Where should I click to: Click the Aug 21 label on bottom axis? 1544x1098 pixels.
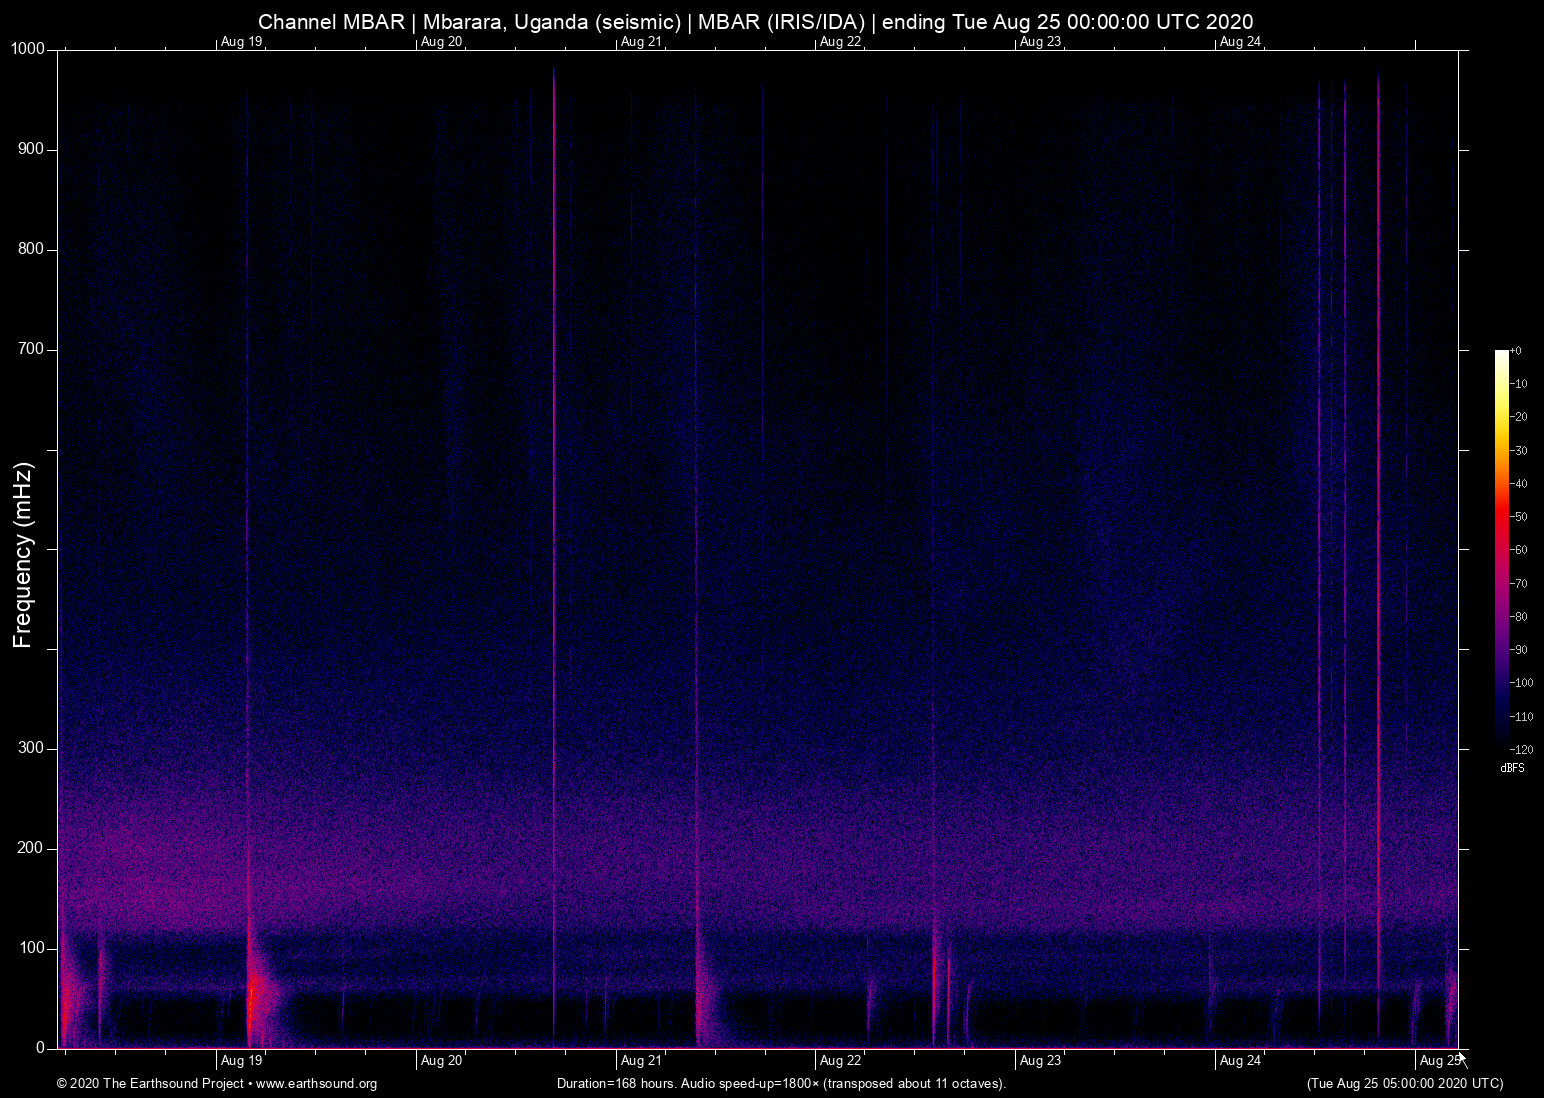pyautogui.click(x=641, y=1061)
